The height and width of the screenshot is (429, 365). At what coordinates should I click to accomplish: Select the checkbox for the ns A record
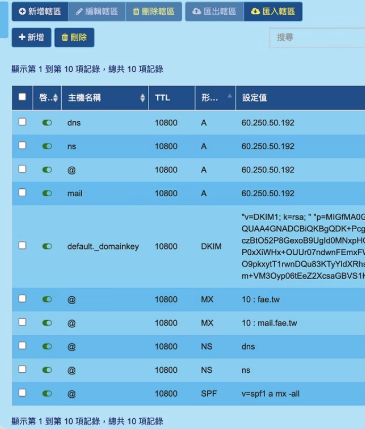pos(22,146)
